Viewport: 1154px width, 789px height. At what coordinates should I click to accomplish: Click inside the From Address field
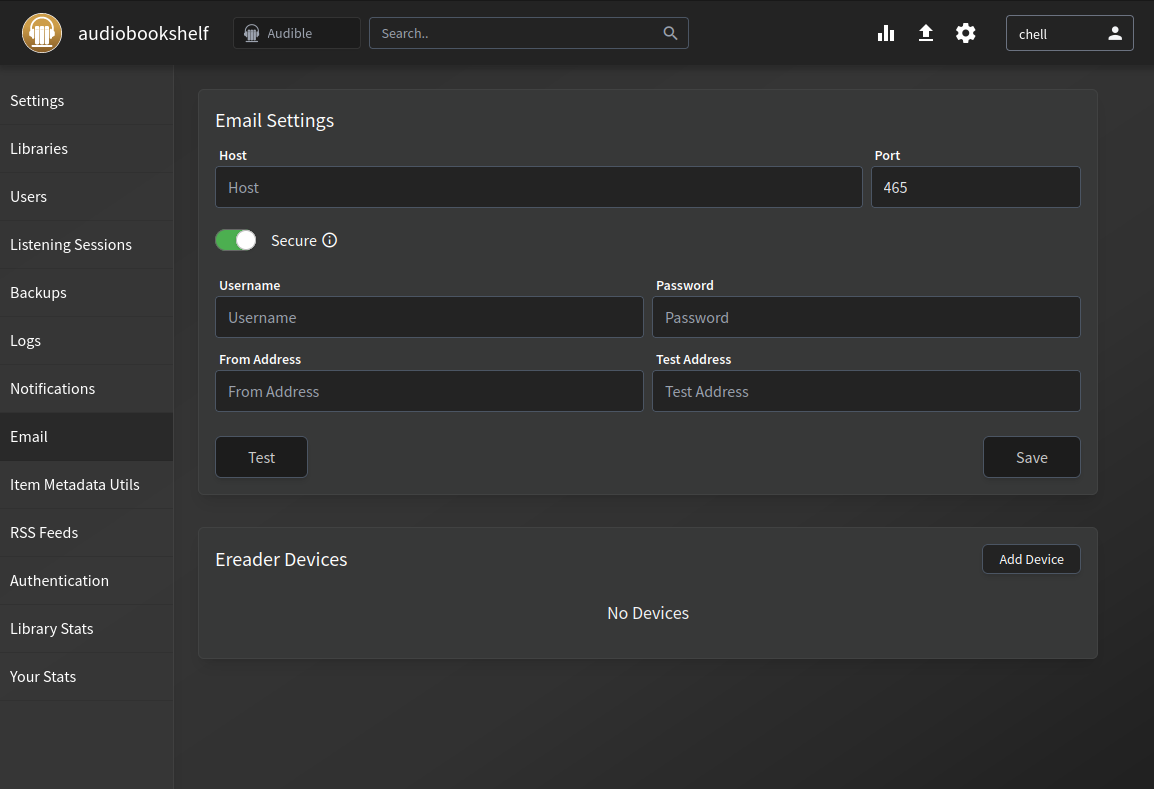[x=429, y=391]
